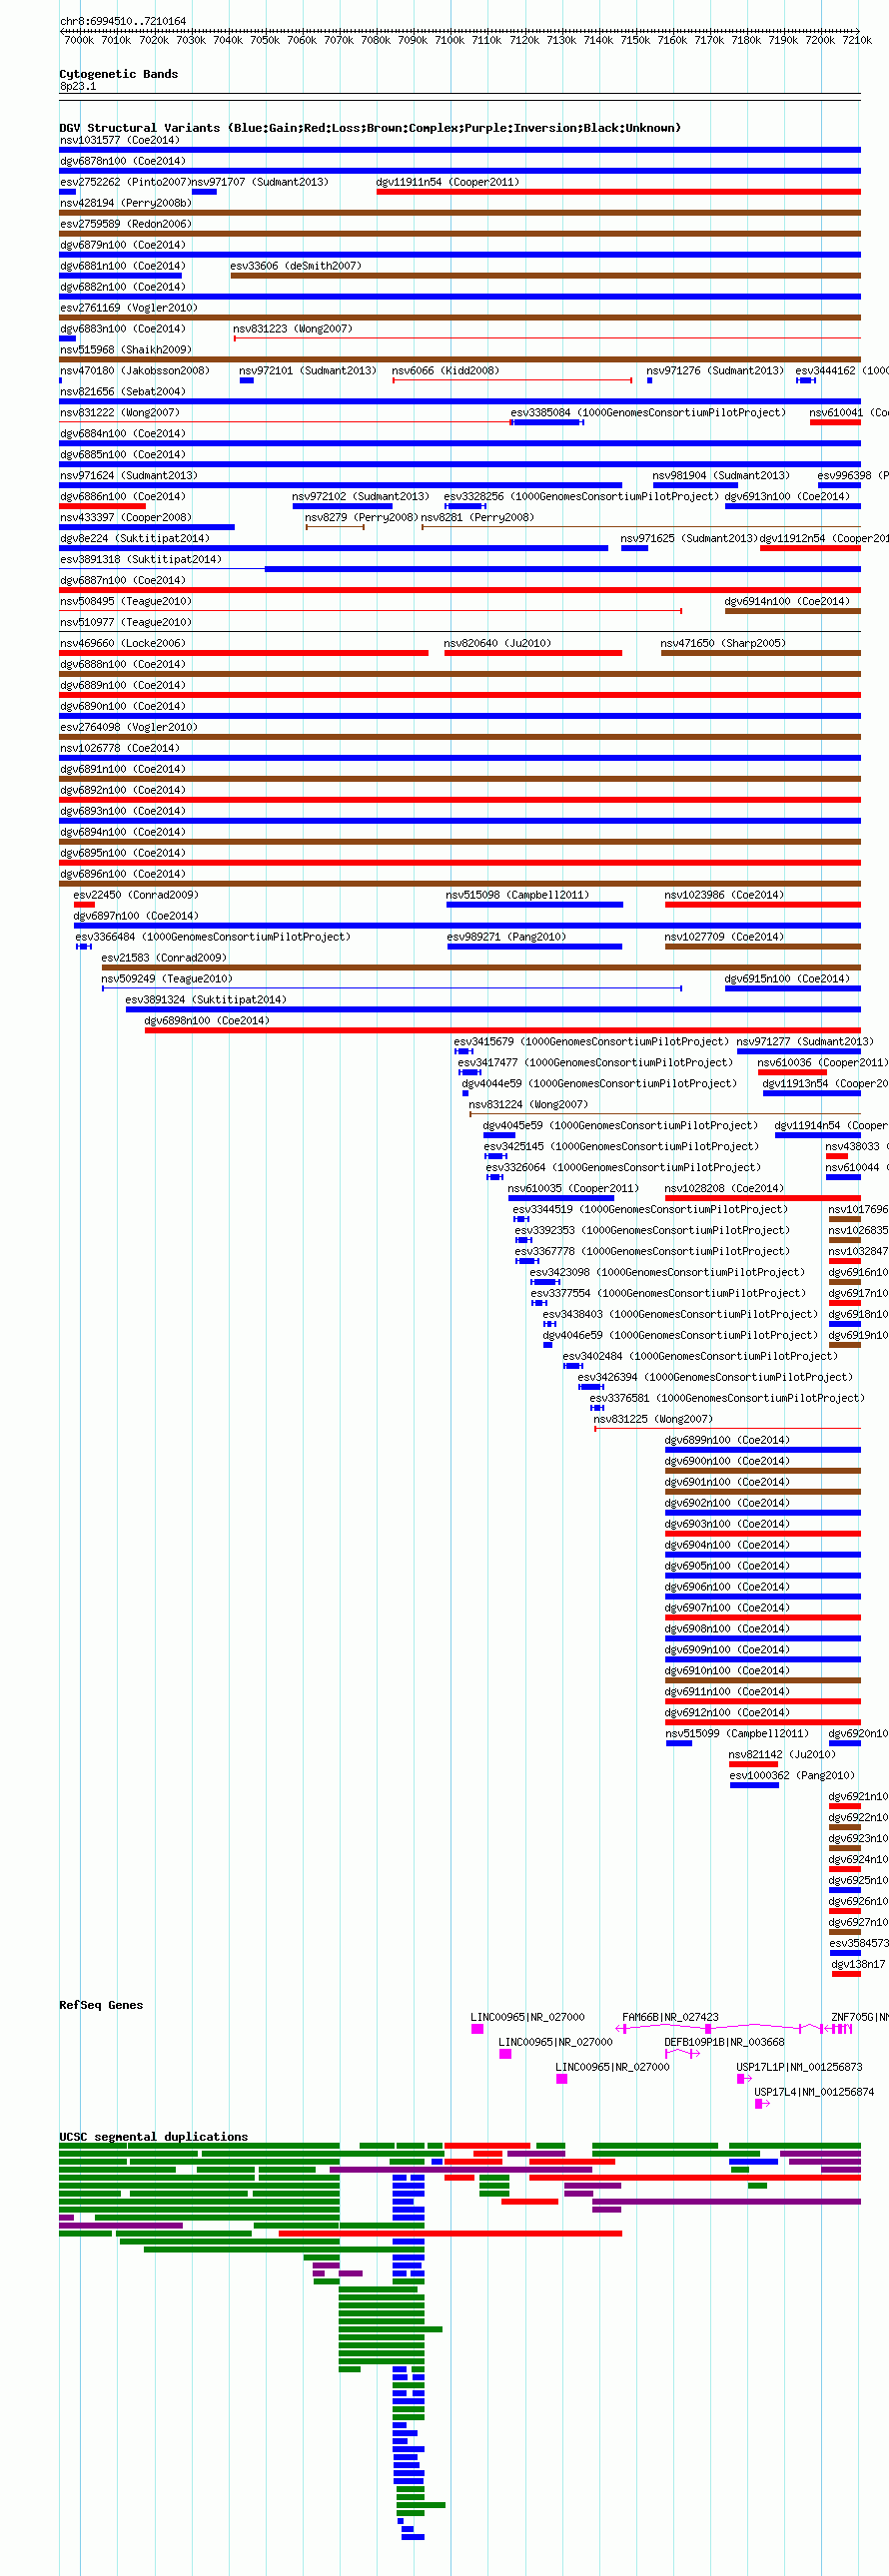This screenshot has height=2576, width=889.
Task: Open variant nsv1031577 (Coe2014)
Action: coord(120,140)
